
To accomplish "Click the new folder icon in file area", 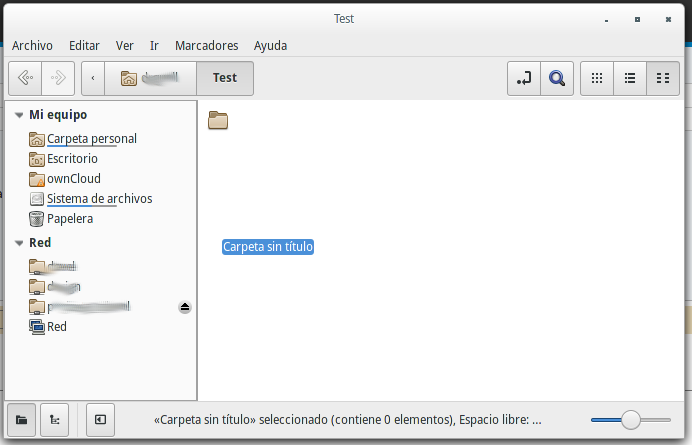I will tap(218, 121).
